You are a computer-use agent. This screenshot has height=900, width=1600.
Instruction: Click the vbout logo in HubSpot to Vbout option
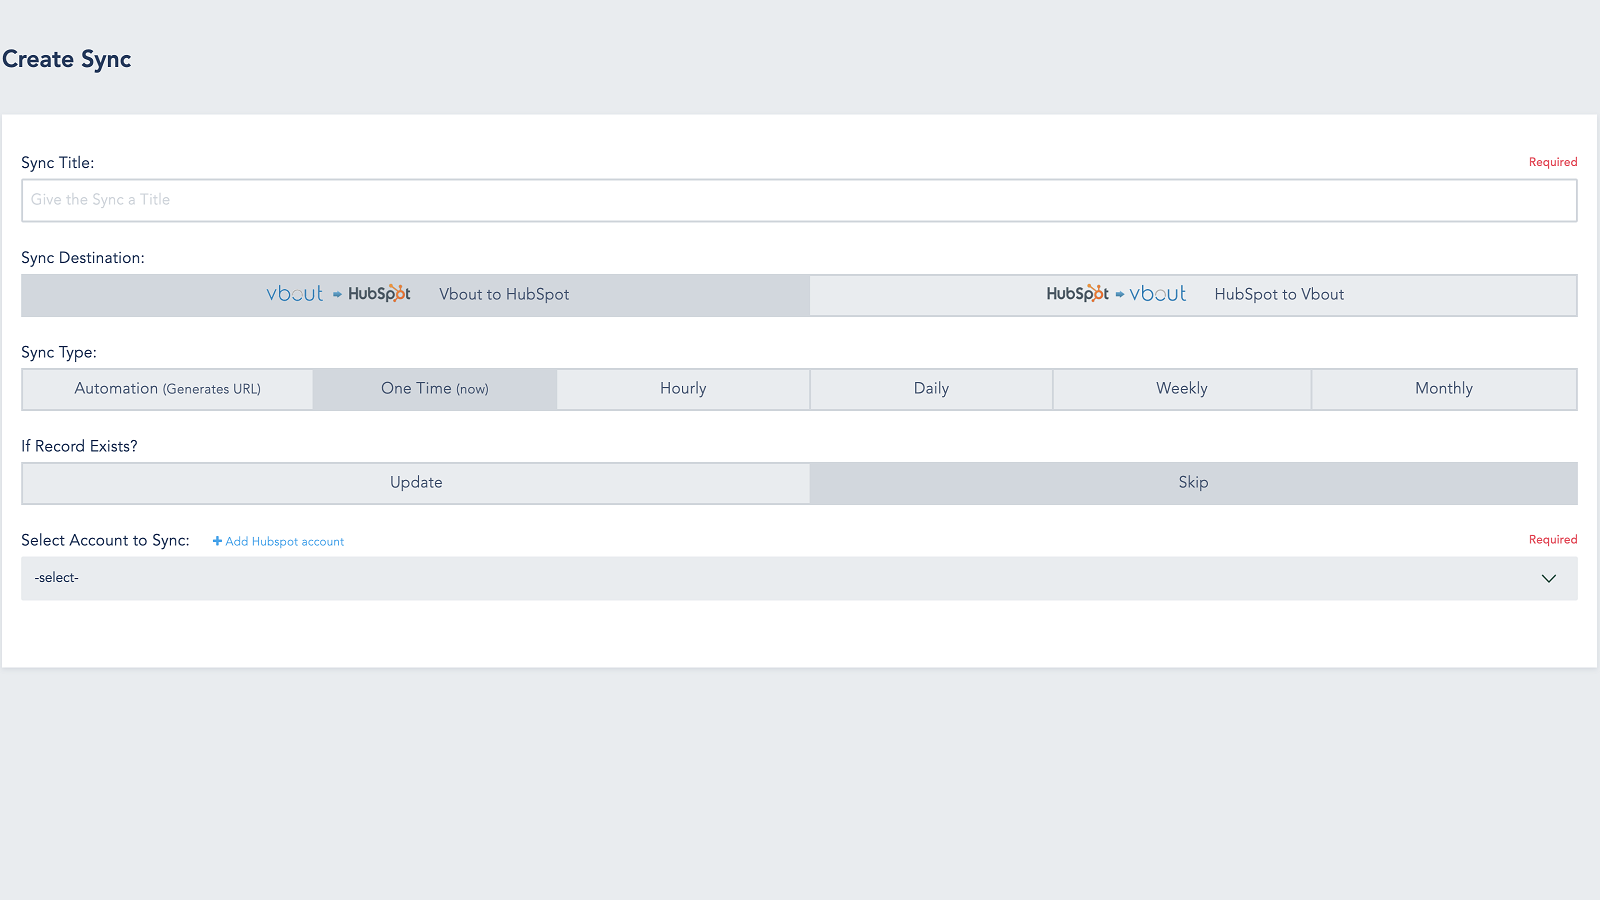tap(1157, 293)
